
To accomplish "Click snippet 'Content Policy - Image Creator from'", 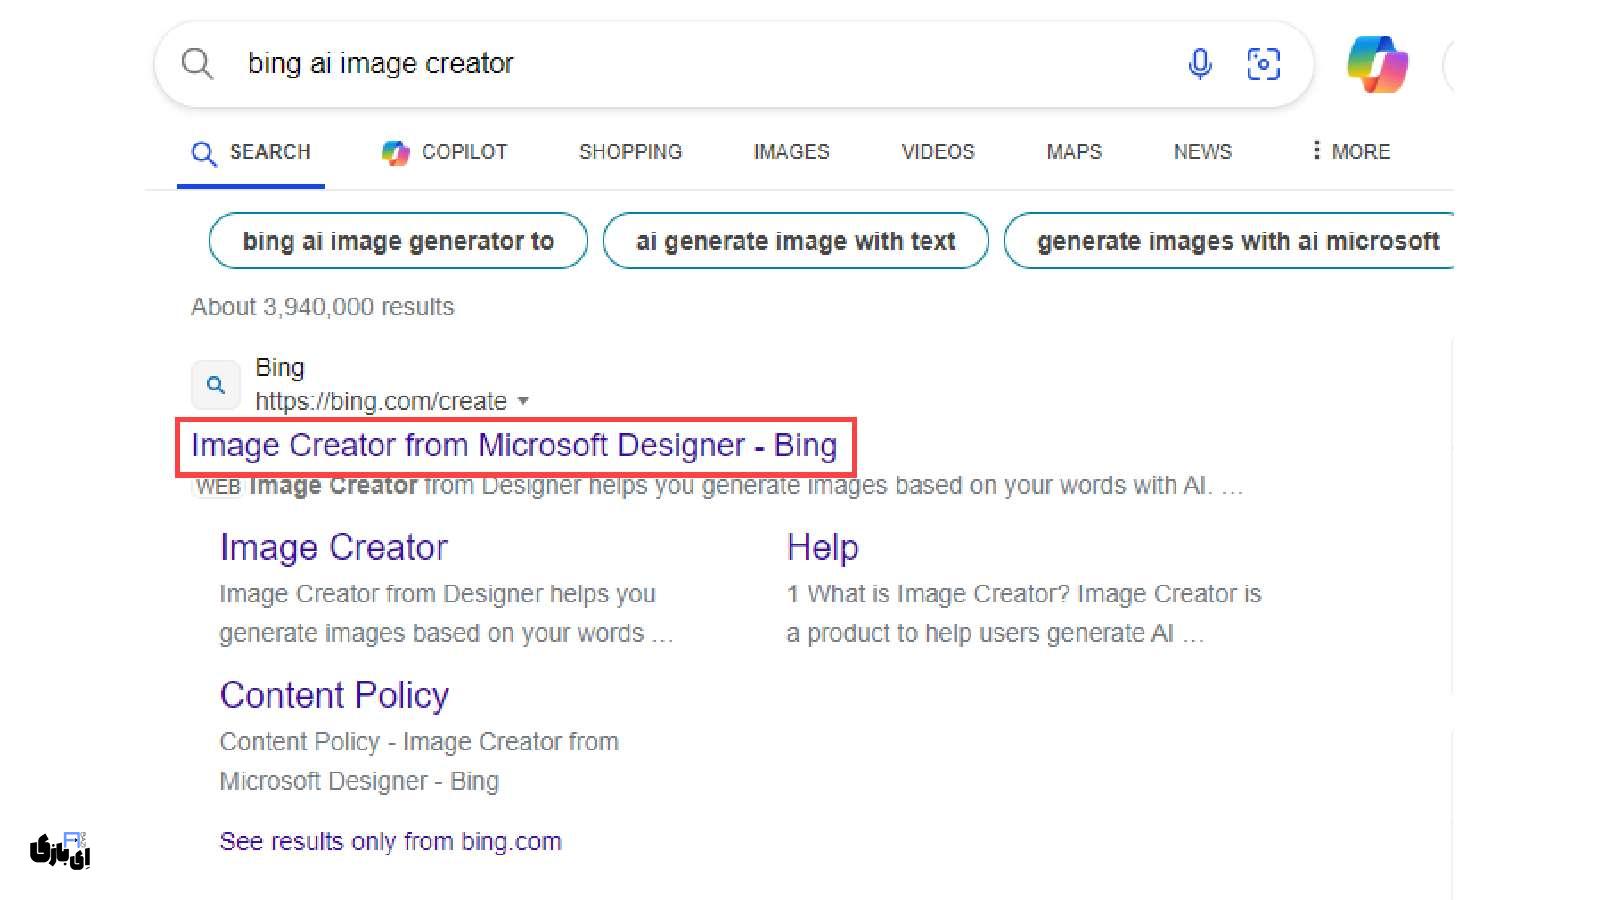I will (419, 742).
